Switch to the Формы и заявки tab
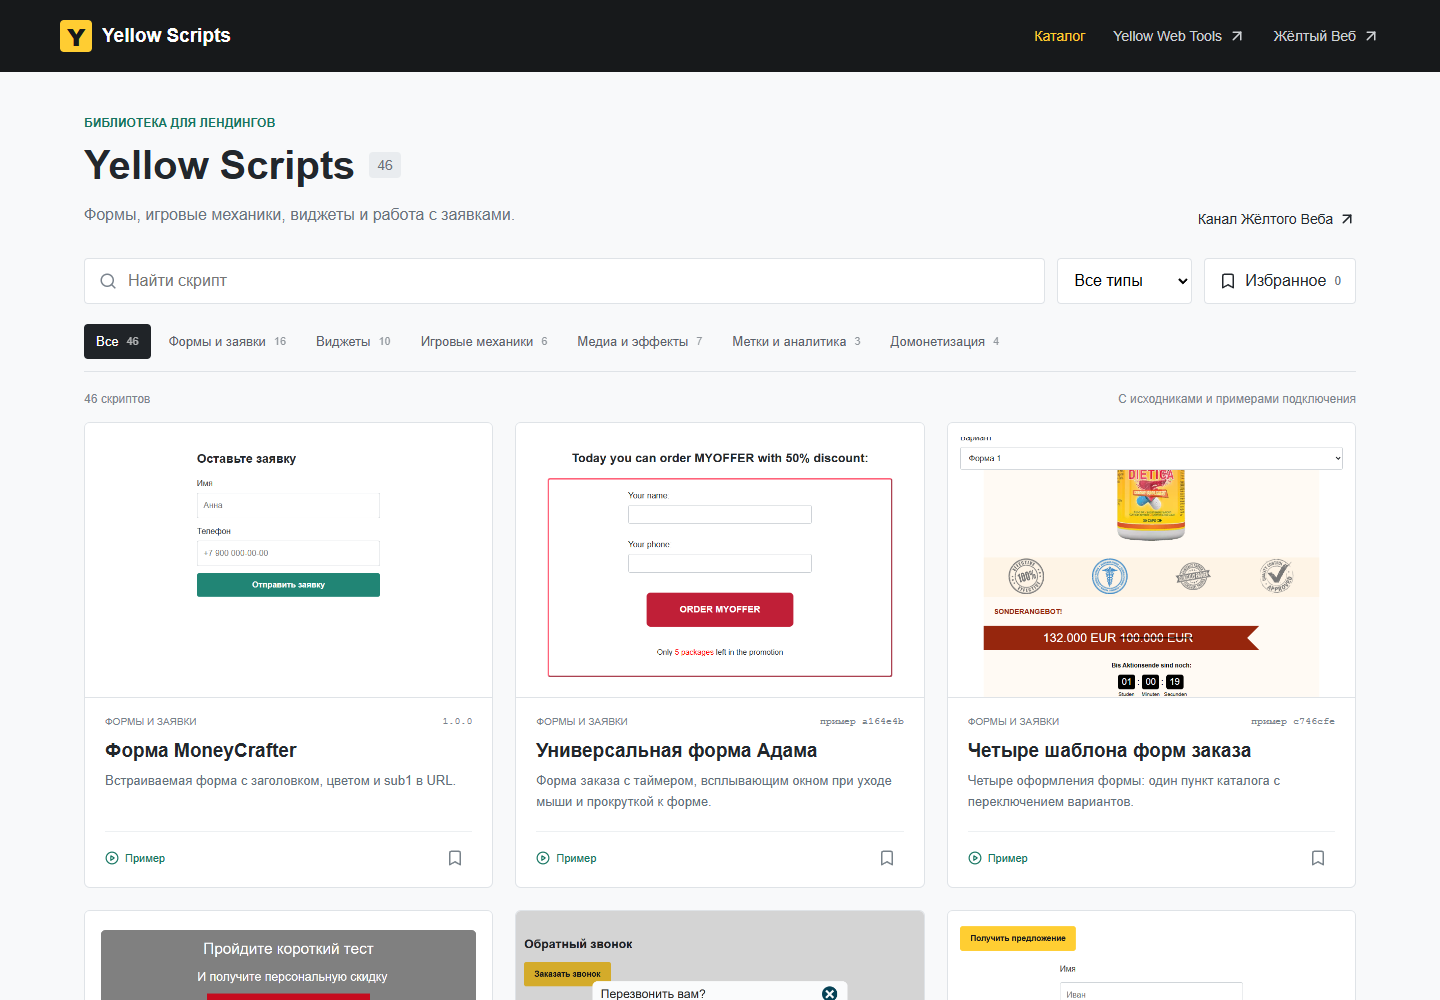Image resolution: width=1440 pixels, height=1000 pixels. point(227,341)
